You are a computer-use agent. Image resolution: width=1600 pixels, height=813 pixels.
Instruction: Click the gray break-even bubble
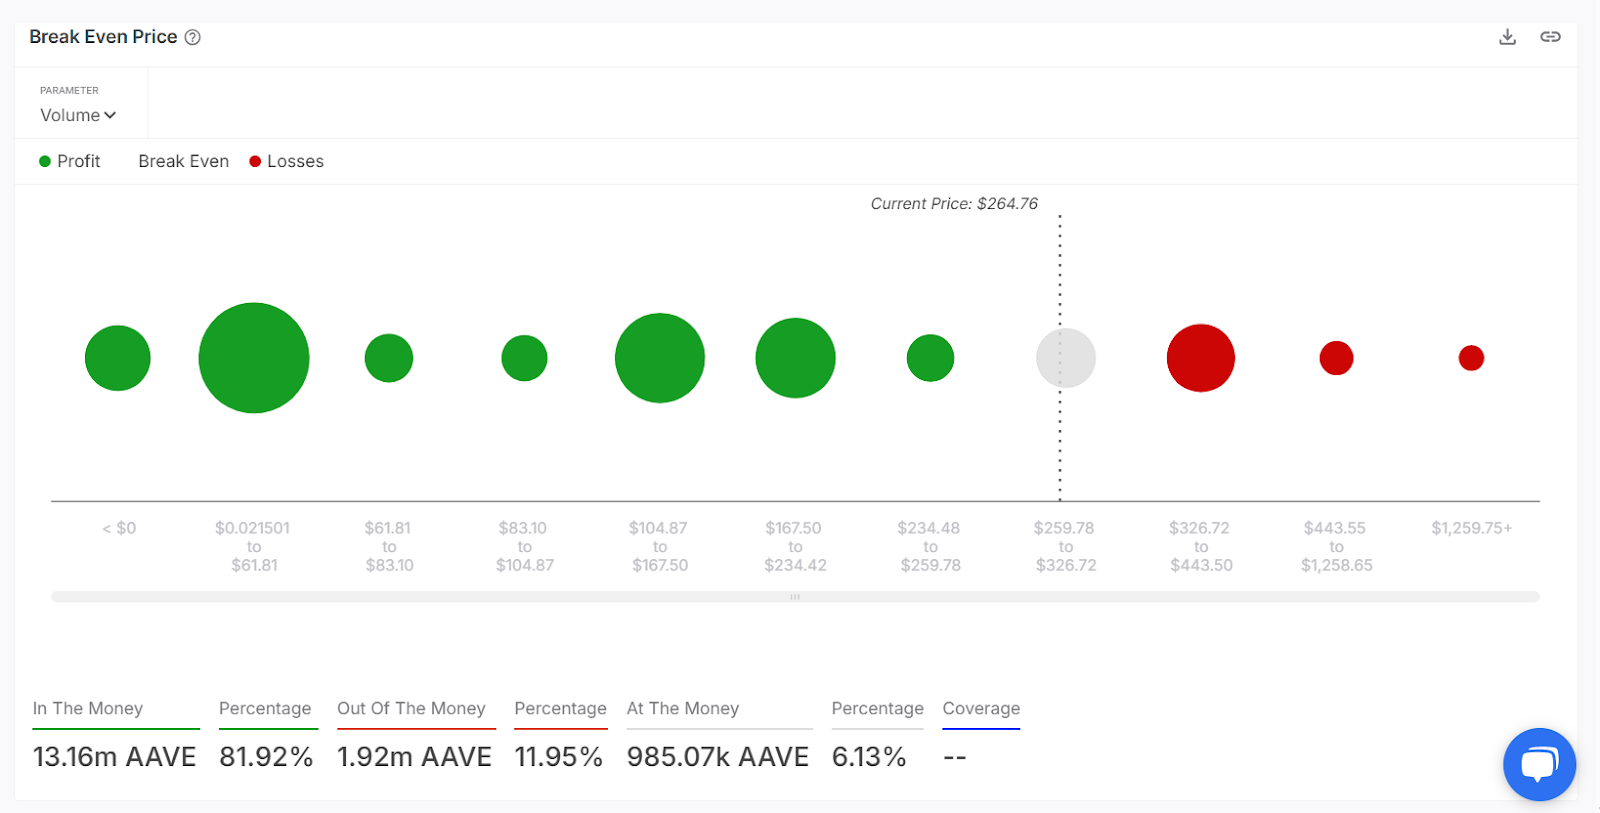pyautogui.click(x=1066, y=358)
